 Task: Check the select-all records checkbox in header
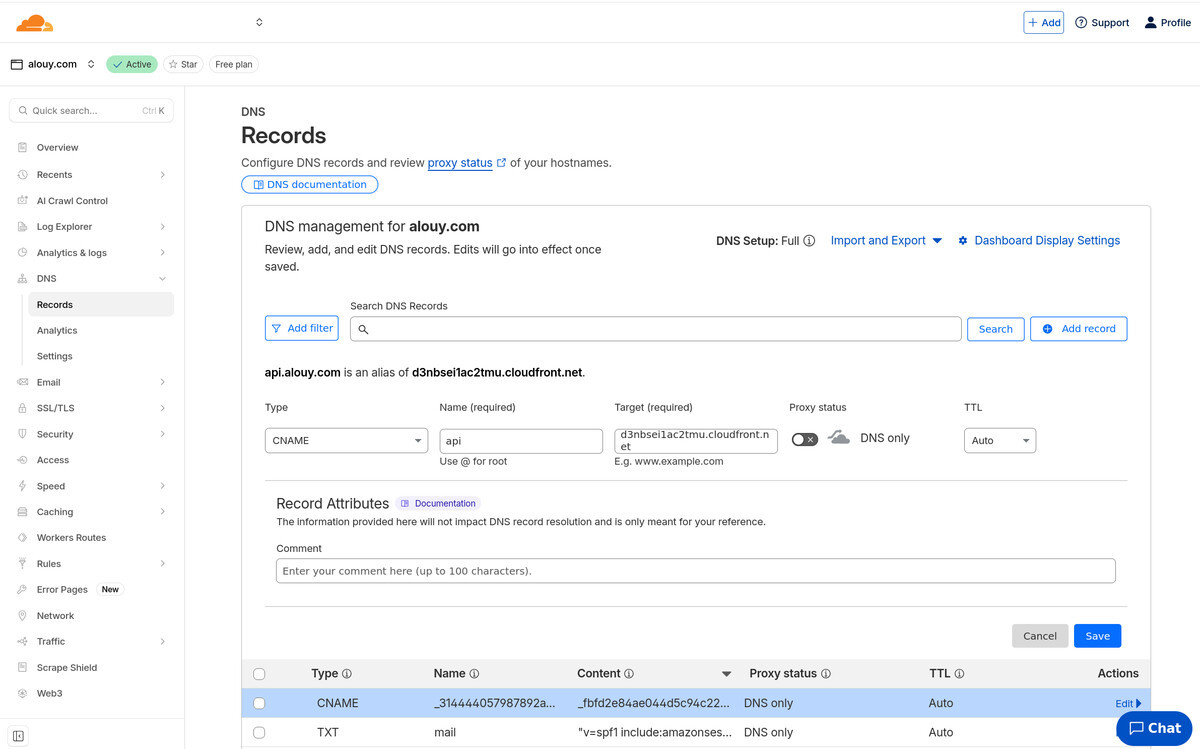click(x=259, y=674)
